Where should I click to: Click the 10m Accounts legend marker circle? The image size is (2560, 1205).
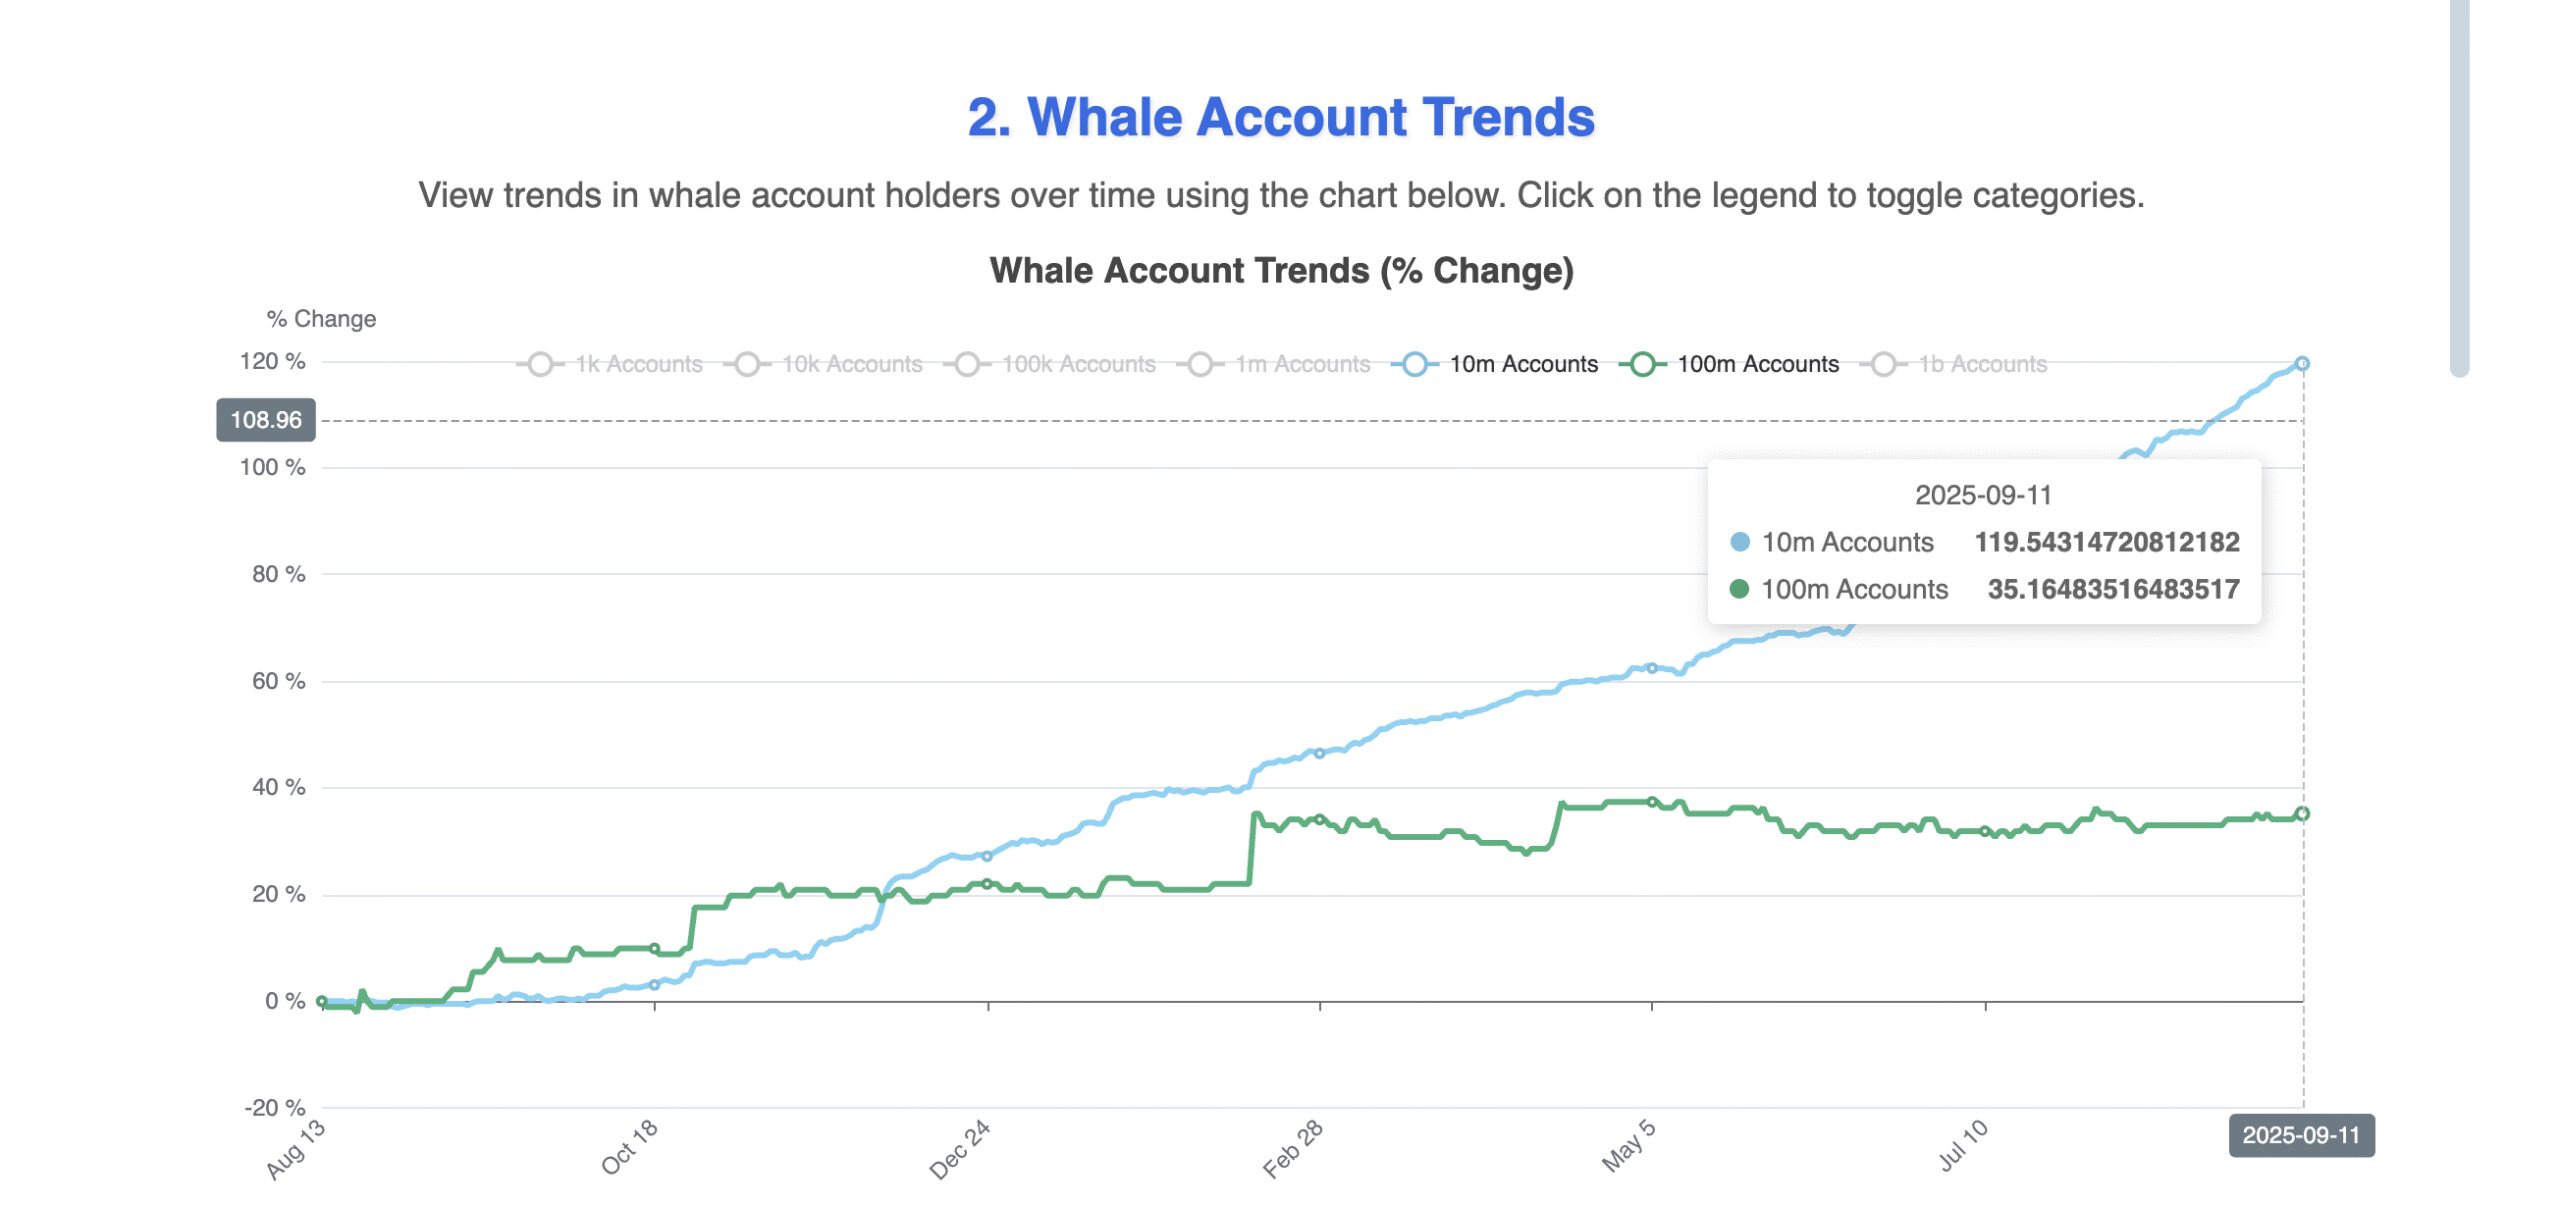(1415, 363)
